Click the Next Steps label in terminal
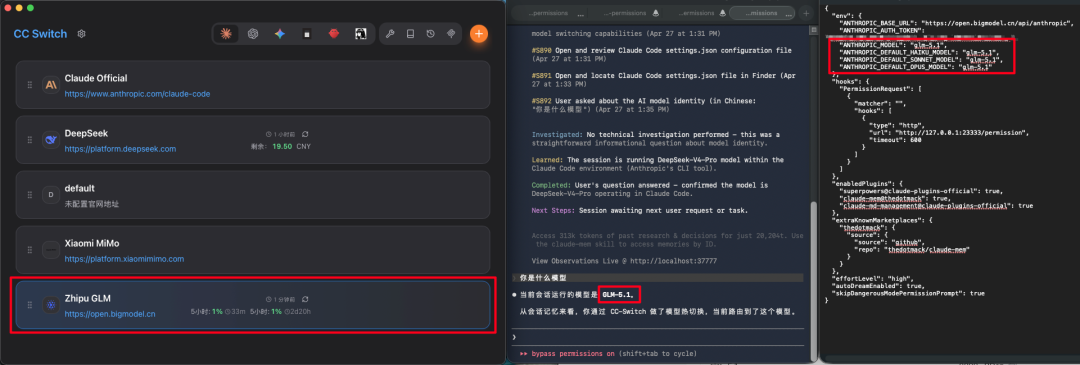Image resolution: width=1080 pixels, height=365 pixels. pyautogui.click(x=554, y=210)
